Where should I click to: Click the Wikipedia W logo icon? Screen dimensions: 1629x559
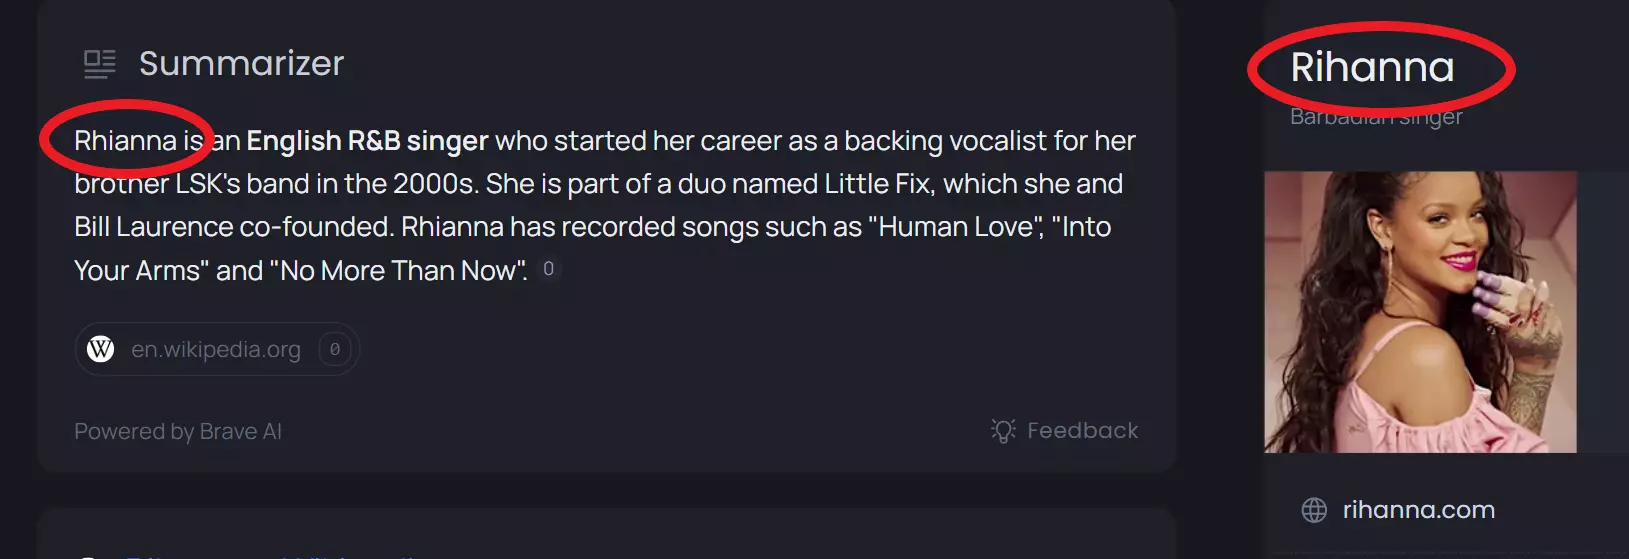pyautogui.click(x=101, y=349)
